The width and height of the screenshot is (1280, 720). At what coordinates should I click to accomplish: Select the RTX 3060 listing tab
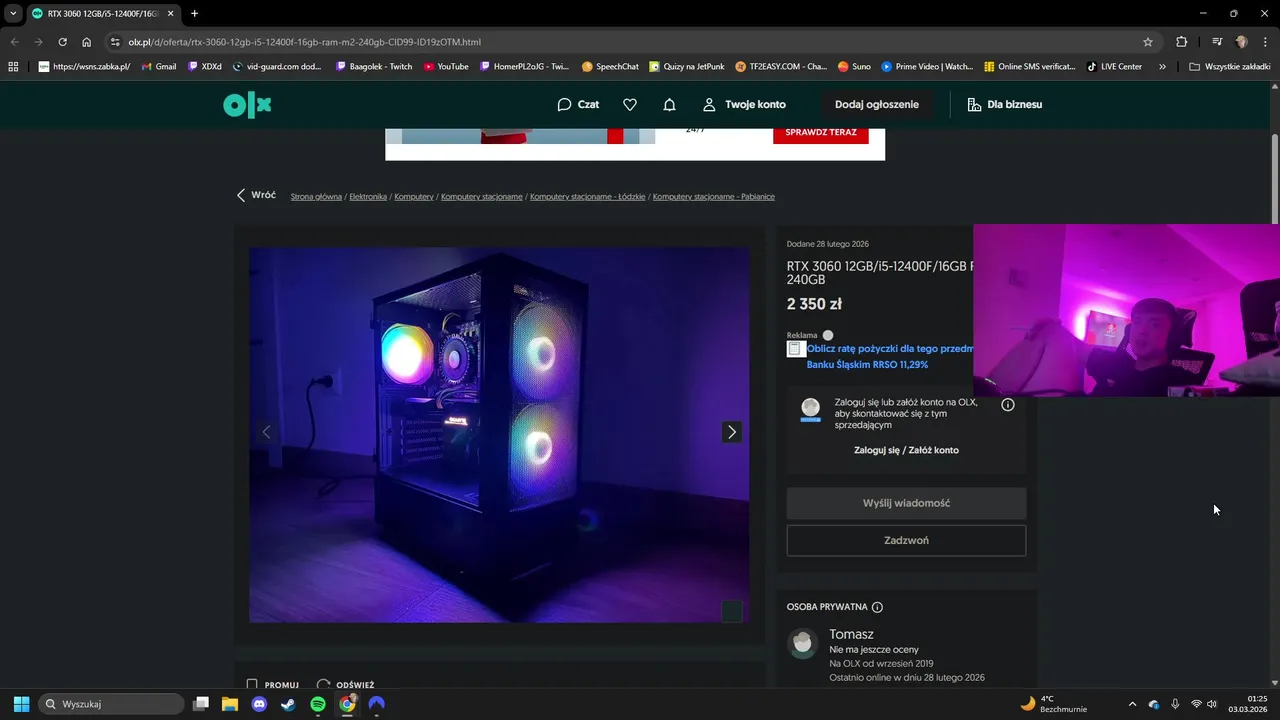tap(103, 14)
